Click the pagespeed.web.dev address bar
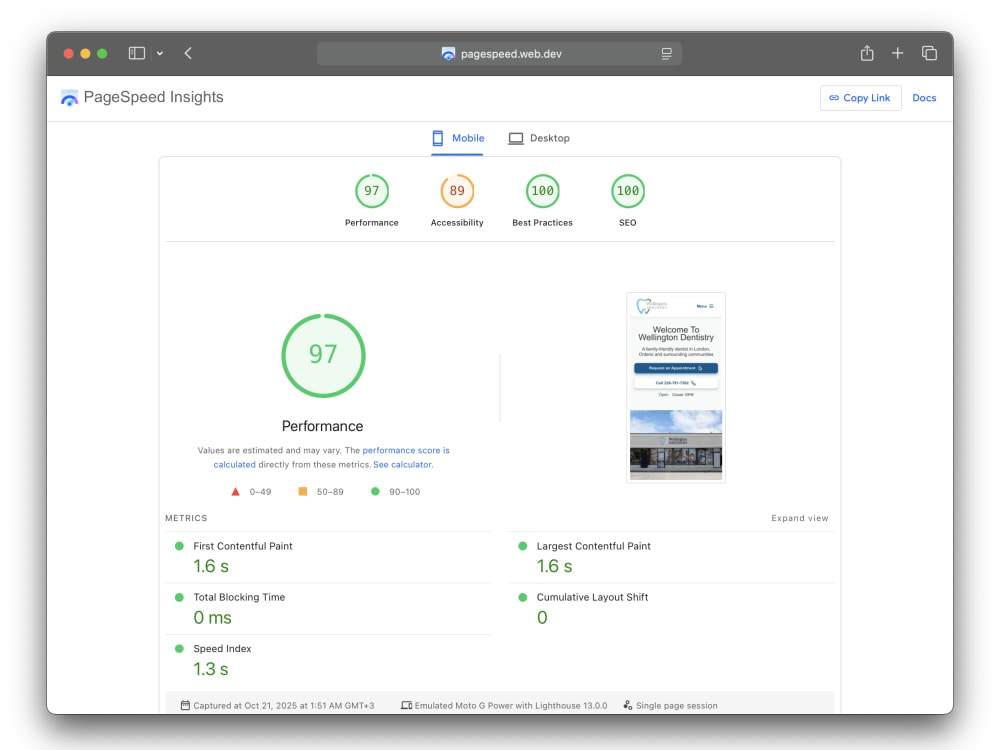The width and height of the screenshot is (1000, 750). click(x=499, y=54)
